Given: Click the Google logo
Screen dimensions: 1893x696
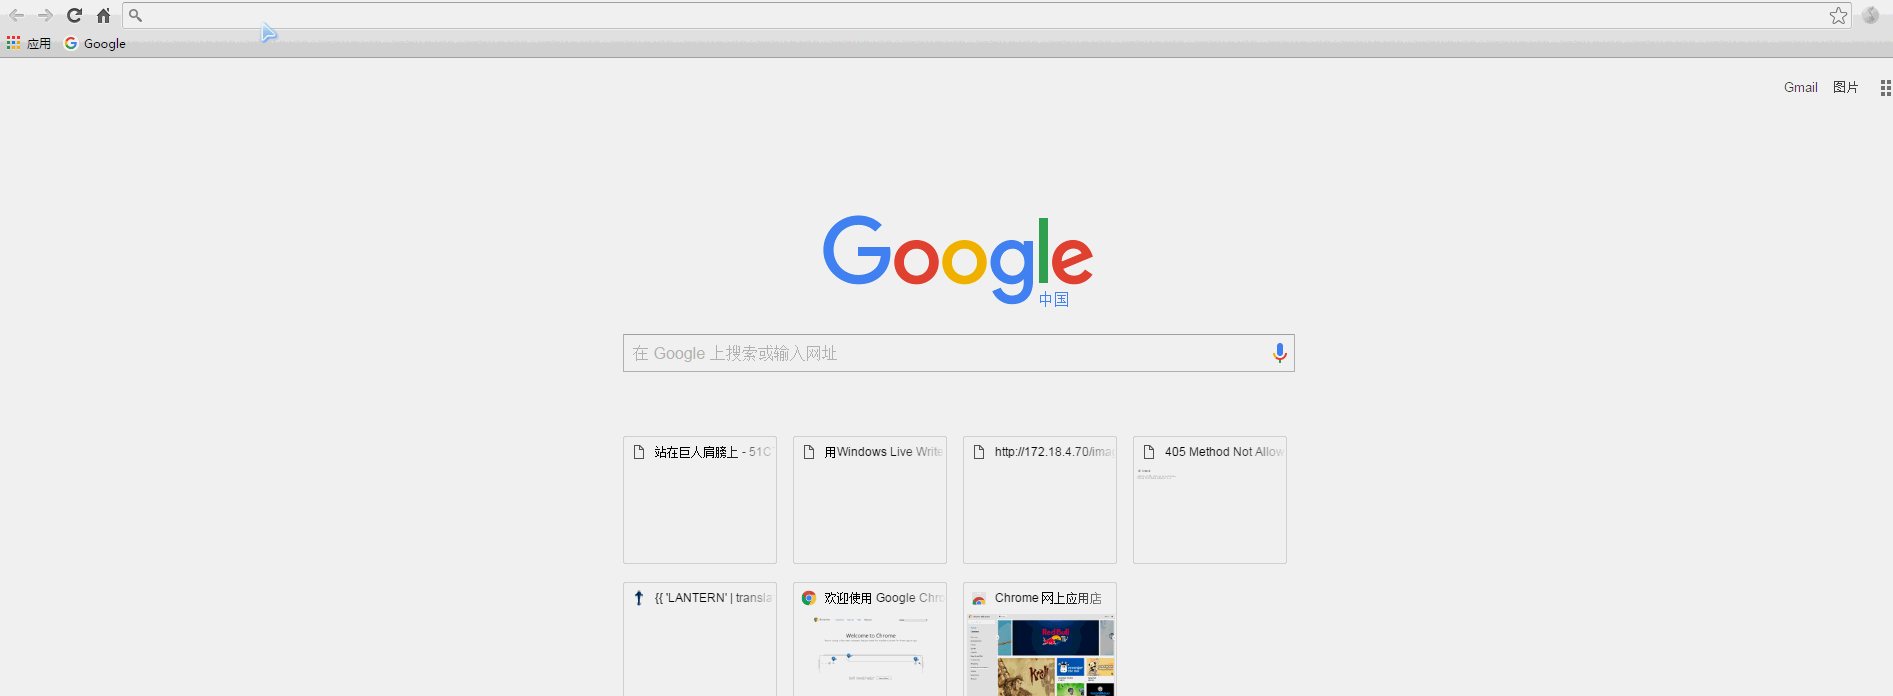Looking at the screenshot, I should (x=958, y=259).
